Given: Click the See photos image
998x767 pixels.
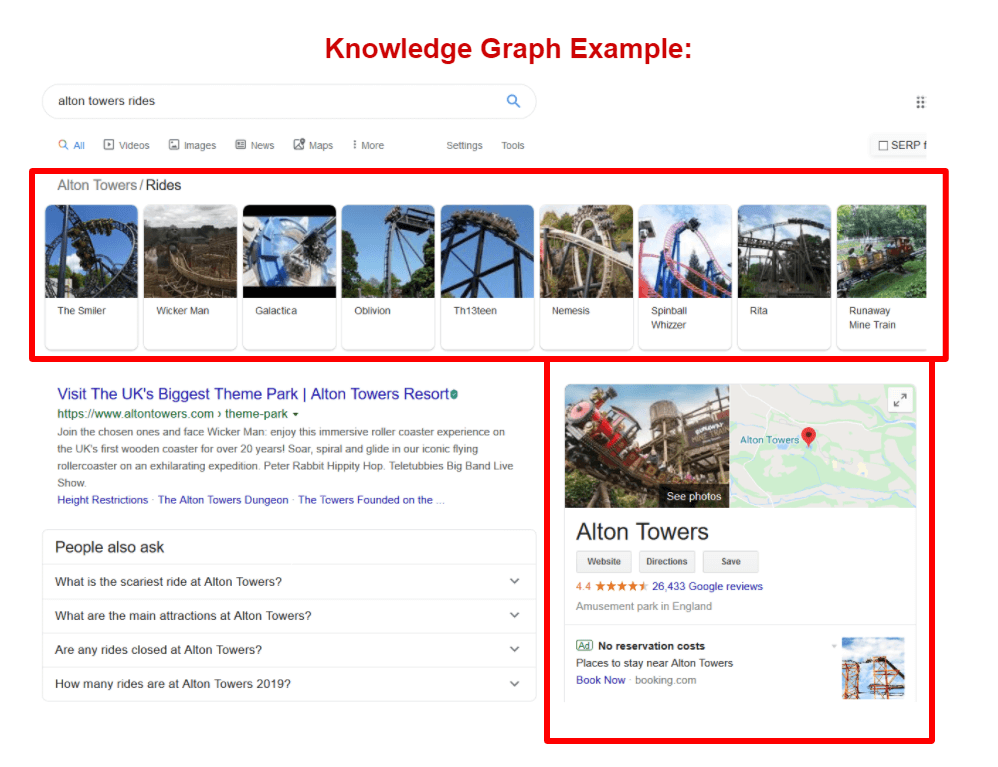Looking at the screenshot, I should click(647, 446).
